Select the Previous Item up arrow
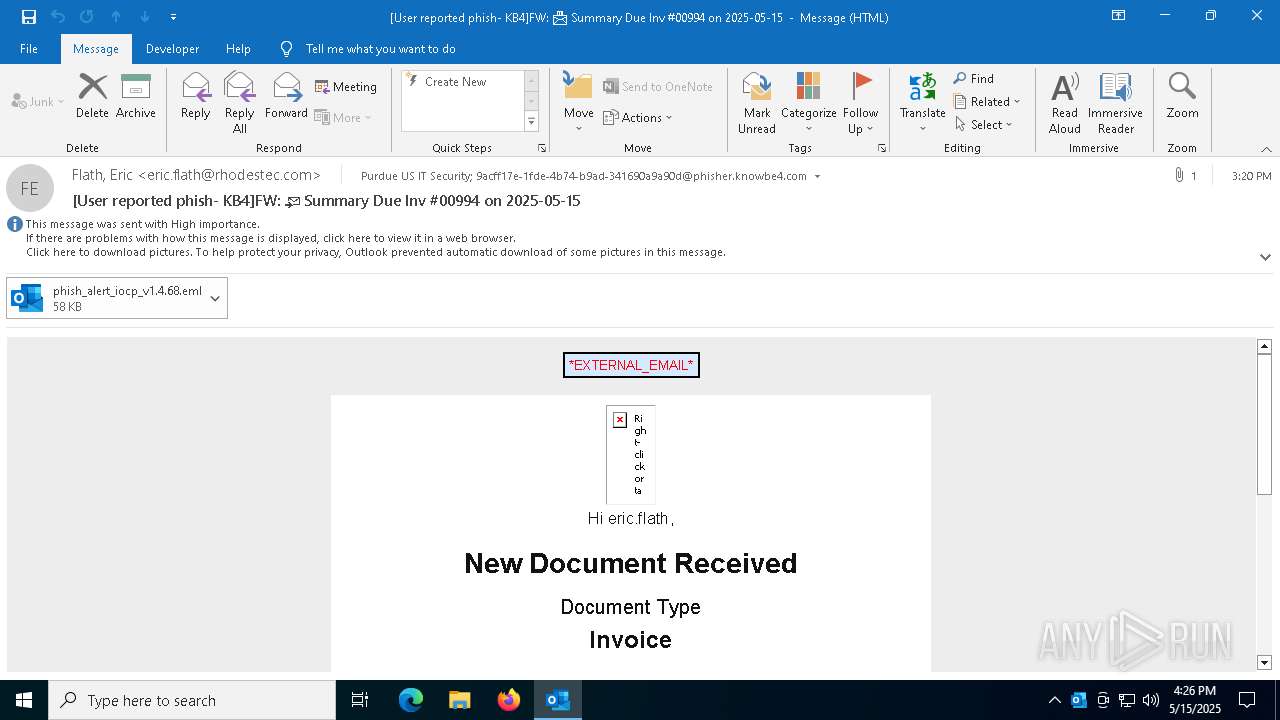1280x720 pixels. [x=116, y=17]
